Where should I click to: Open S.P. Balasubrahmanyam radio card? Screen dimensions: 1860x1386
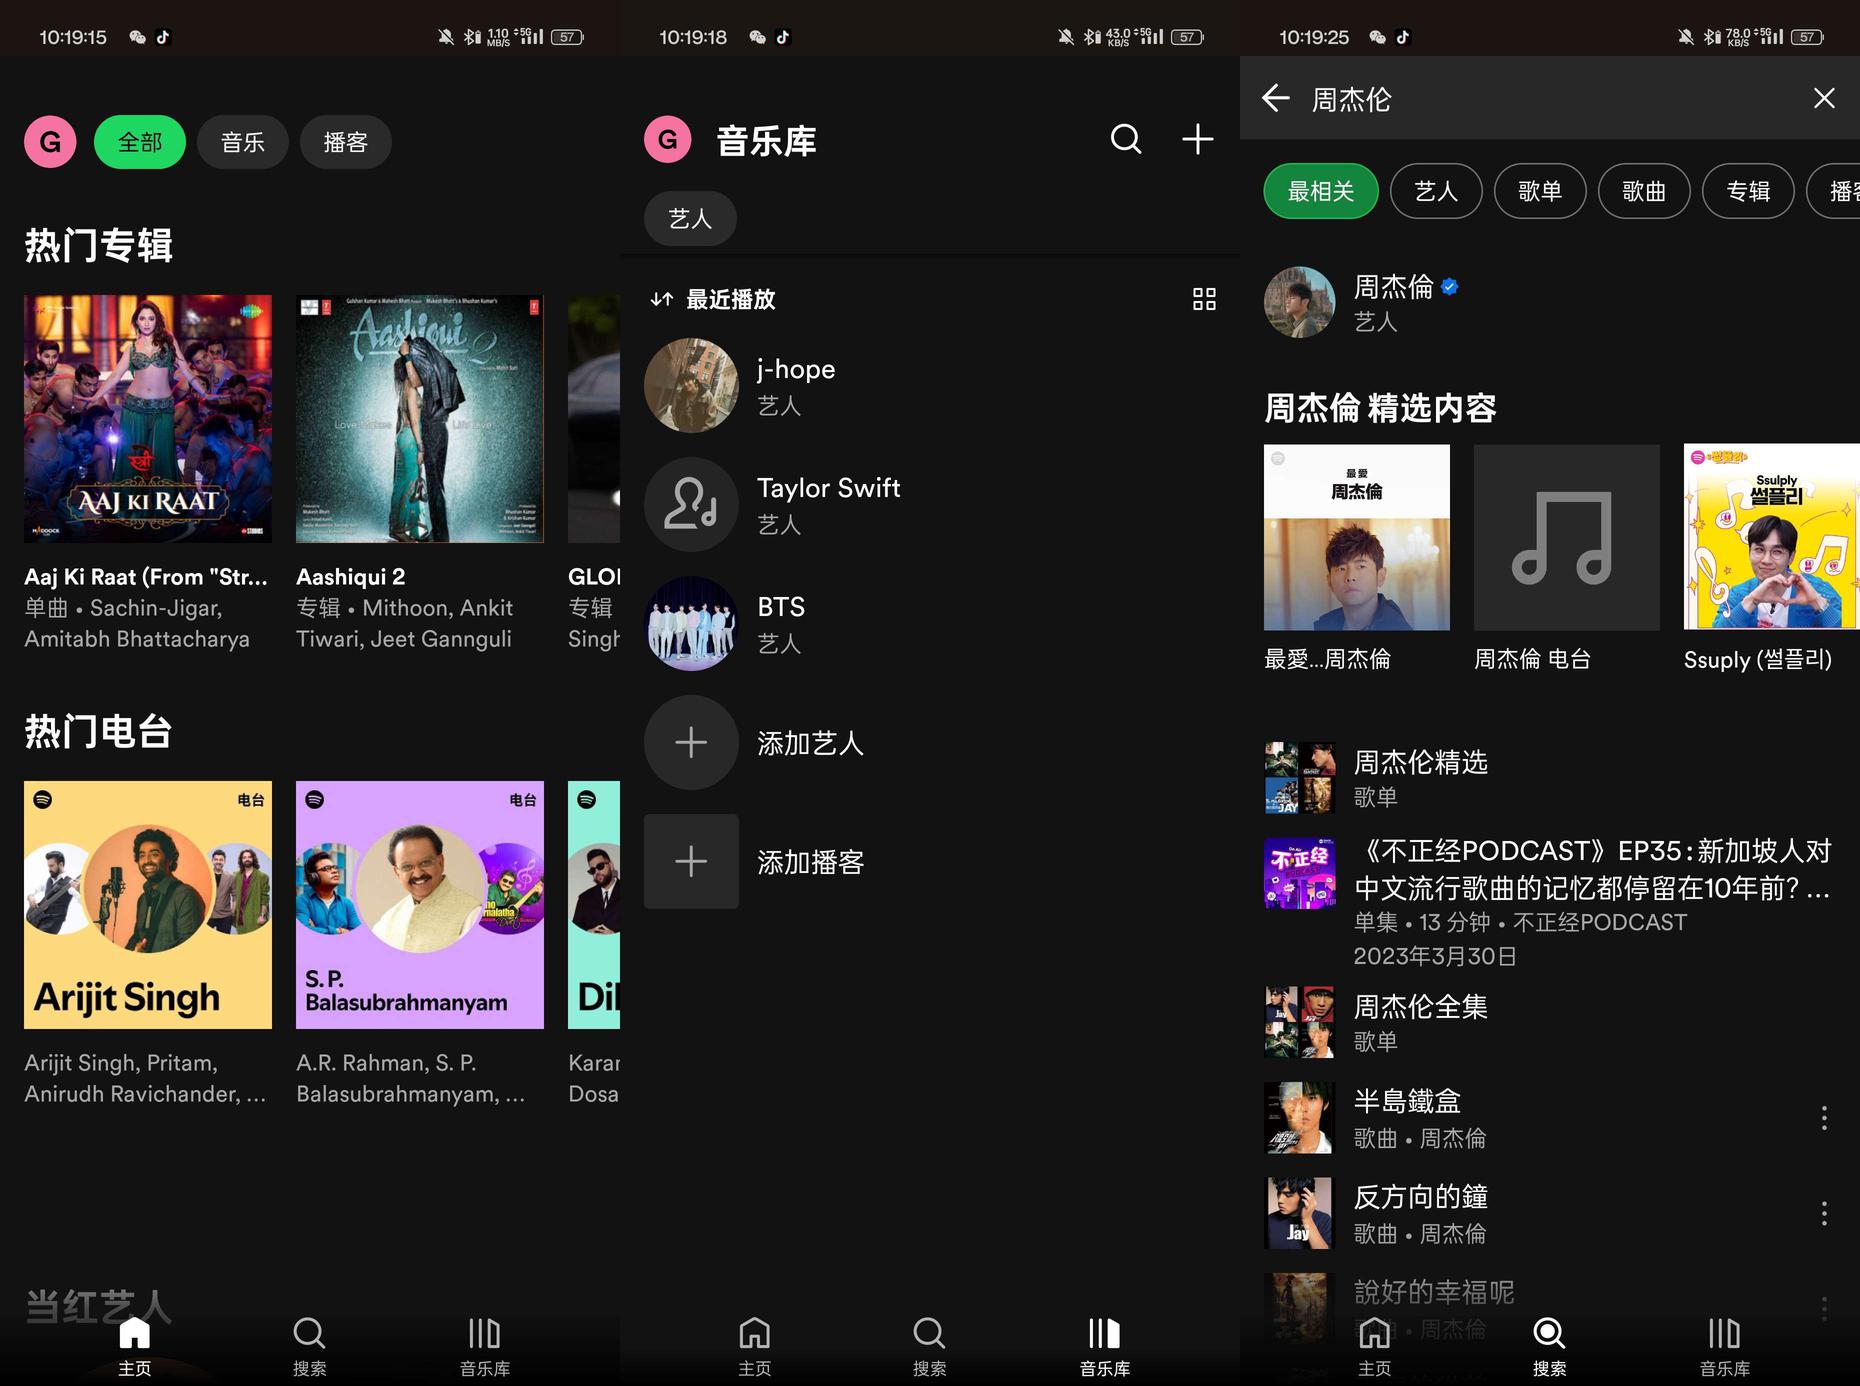(420, 905)
